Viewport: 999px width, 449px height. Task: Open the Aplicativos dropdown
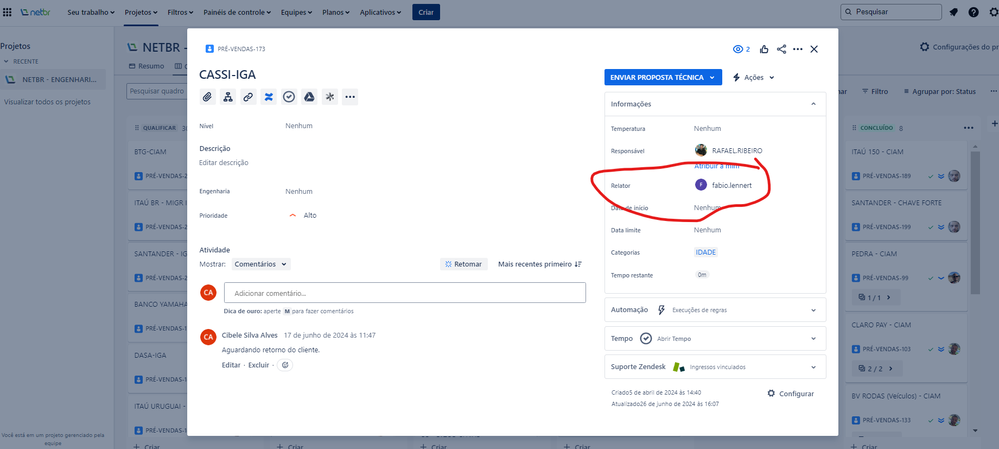click(380, 12)
